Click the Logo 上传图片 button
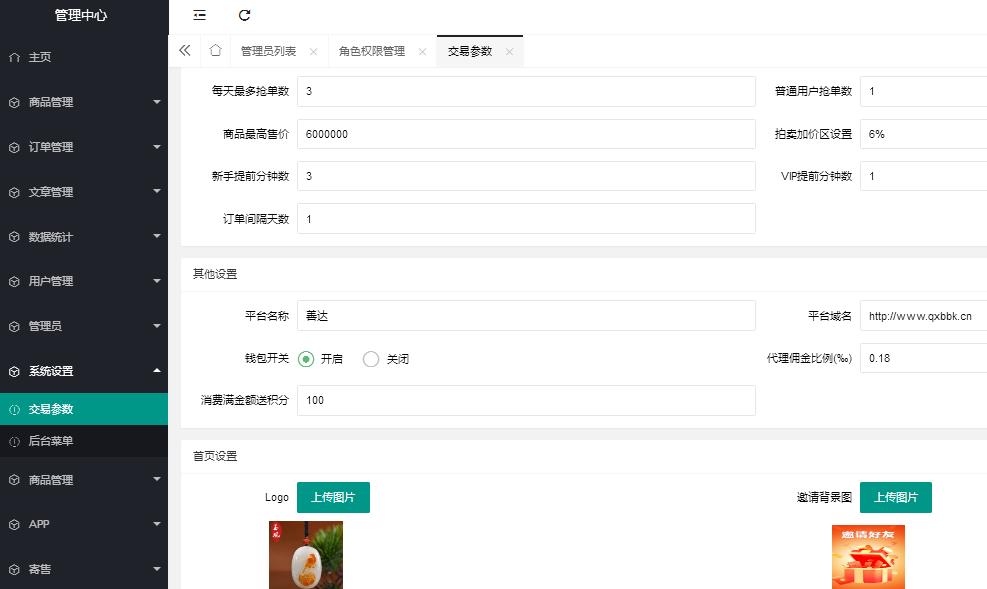 (333, 497)
